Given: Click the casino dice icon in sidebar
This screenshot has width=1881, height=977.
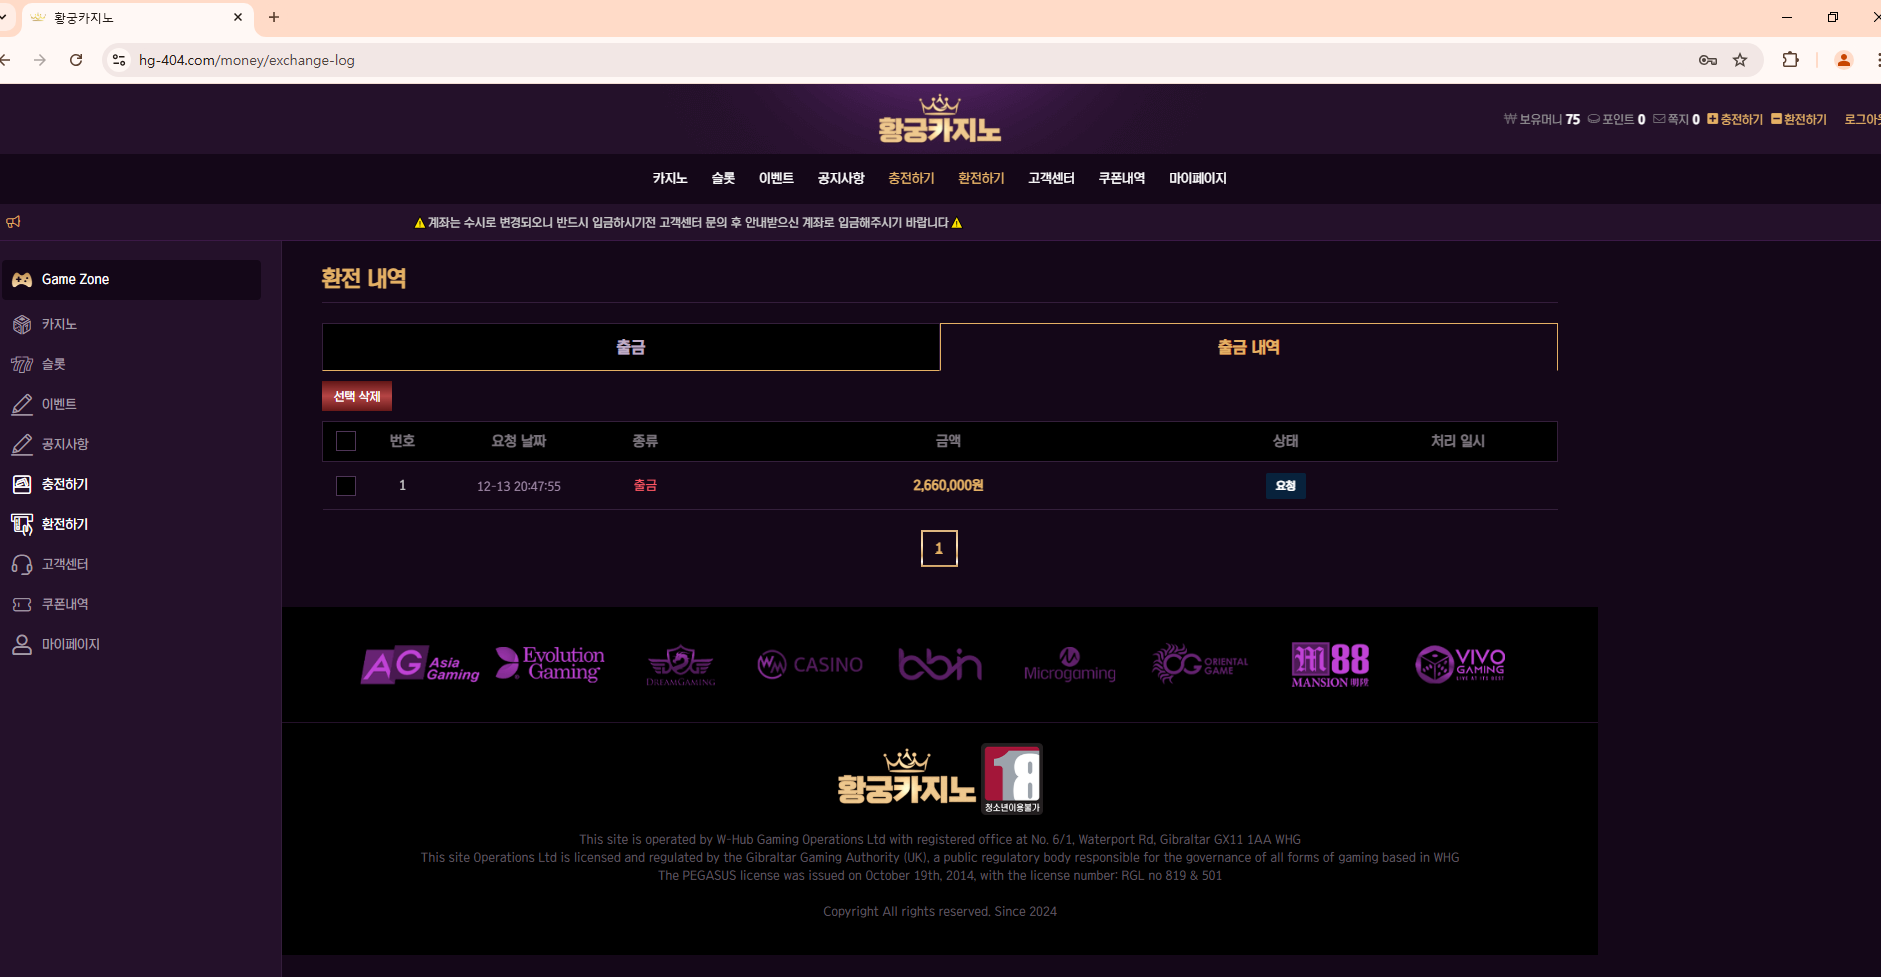Looking at the screenshot, I should tap(22, 325).
